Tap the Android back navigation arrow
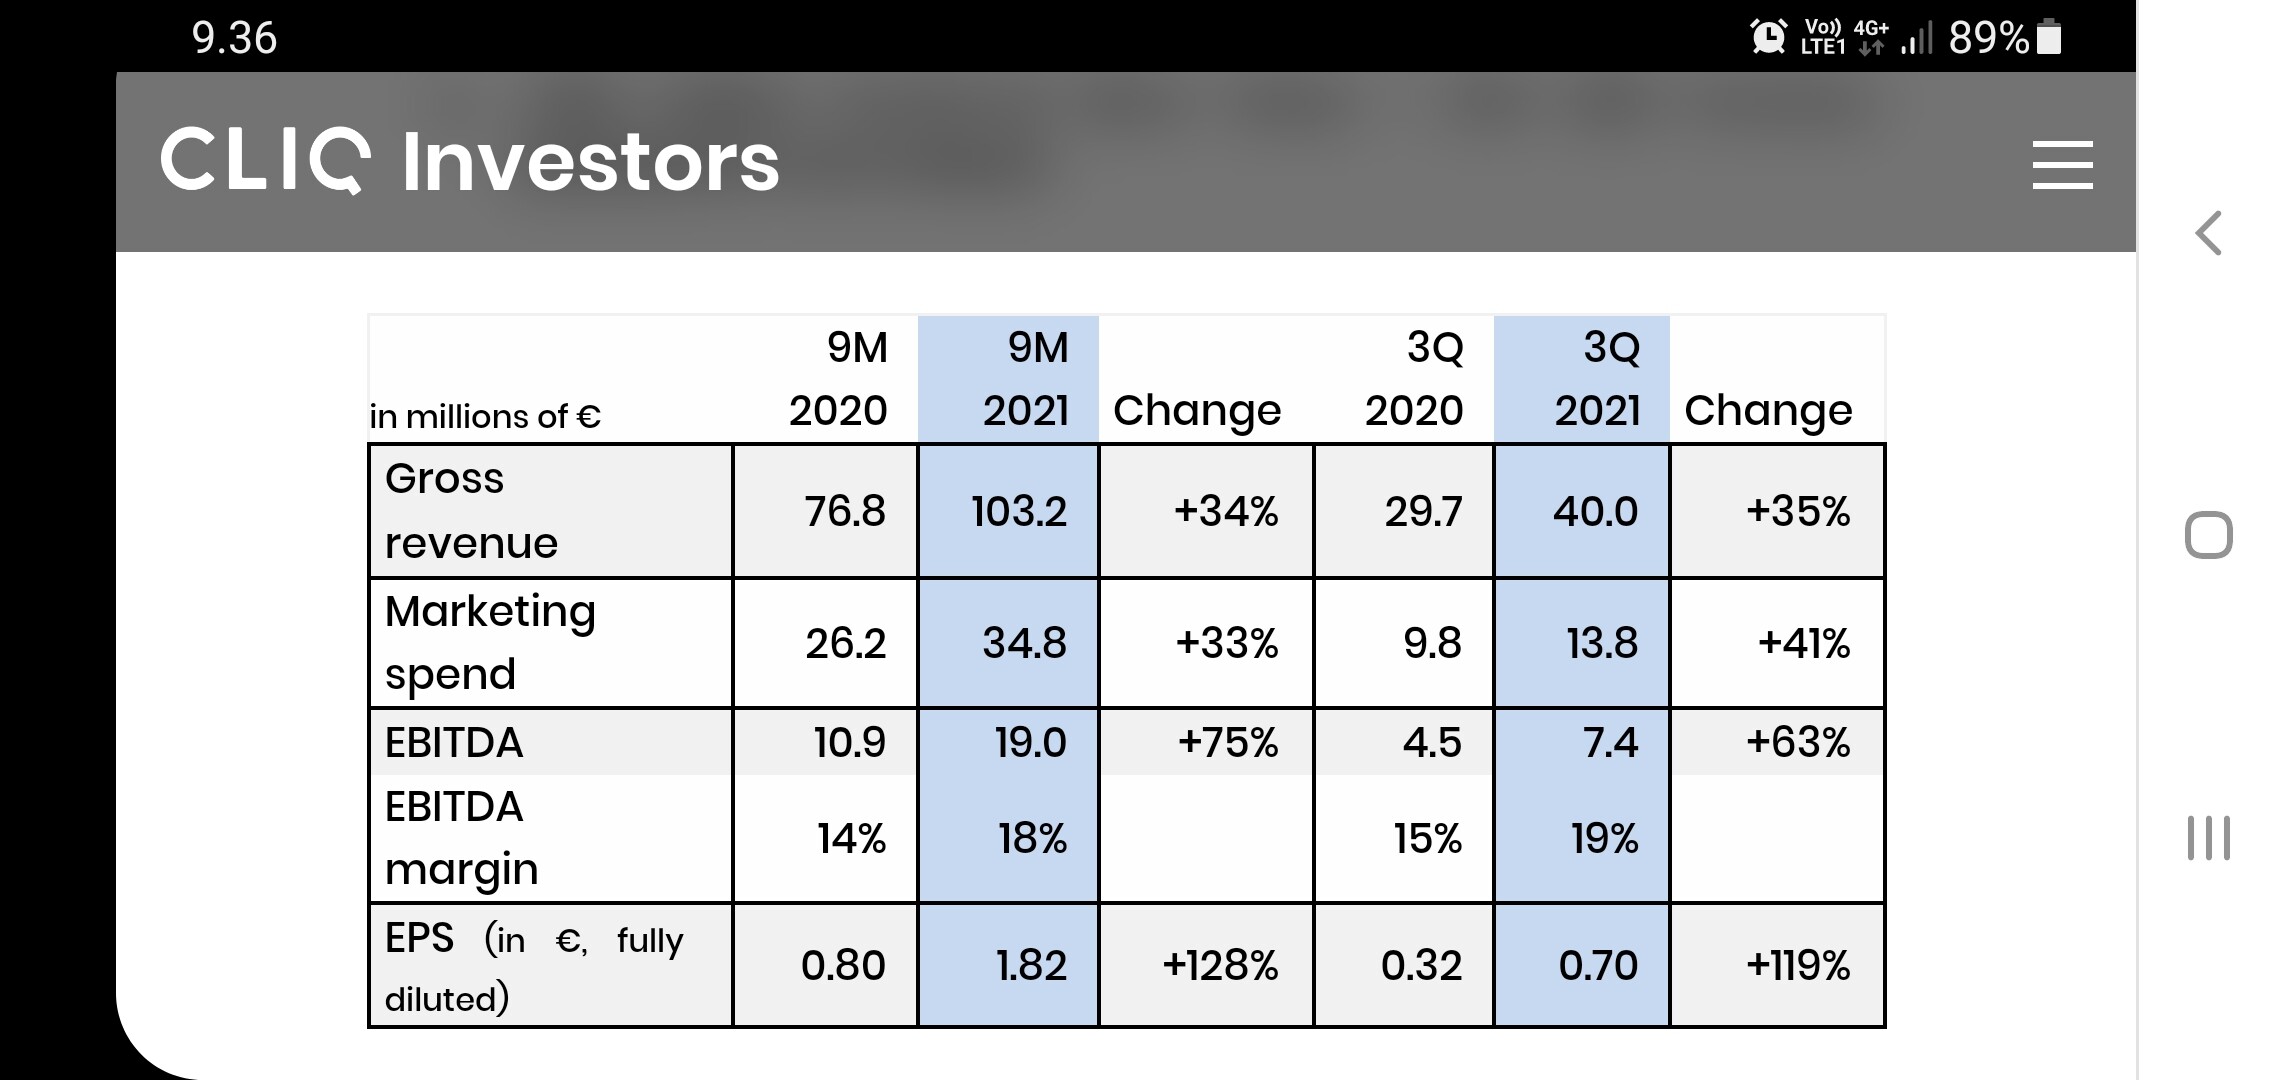This screenshot has width=2280, height=1080. pos(2209,234)
